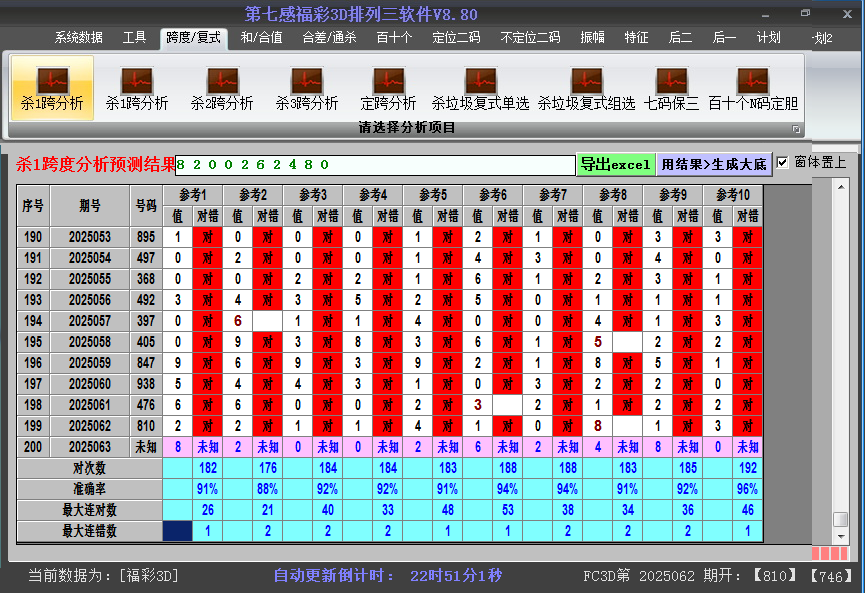The height and width of the screenshot is (593, 865).
Task: Click the 53 max streak cell
Action: 508,510
